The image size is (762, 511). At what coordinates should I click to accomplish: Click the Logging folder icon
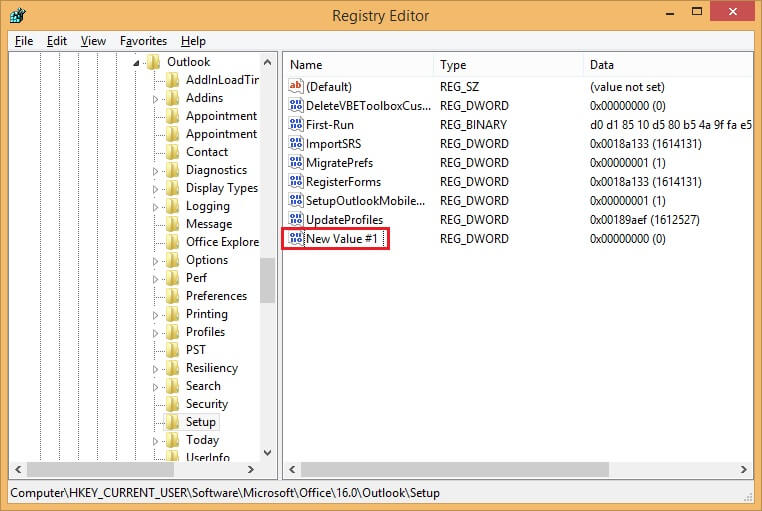coord(173,205)
